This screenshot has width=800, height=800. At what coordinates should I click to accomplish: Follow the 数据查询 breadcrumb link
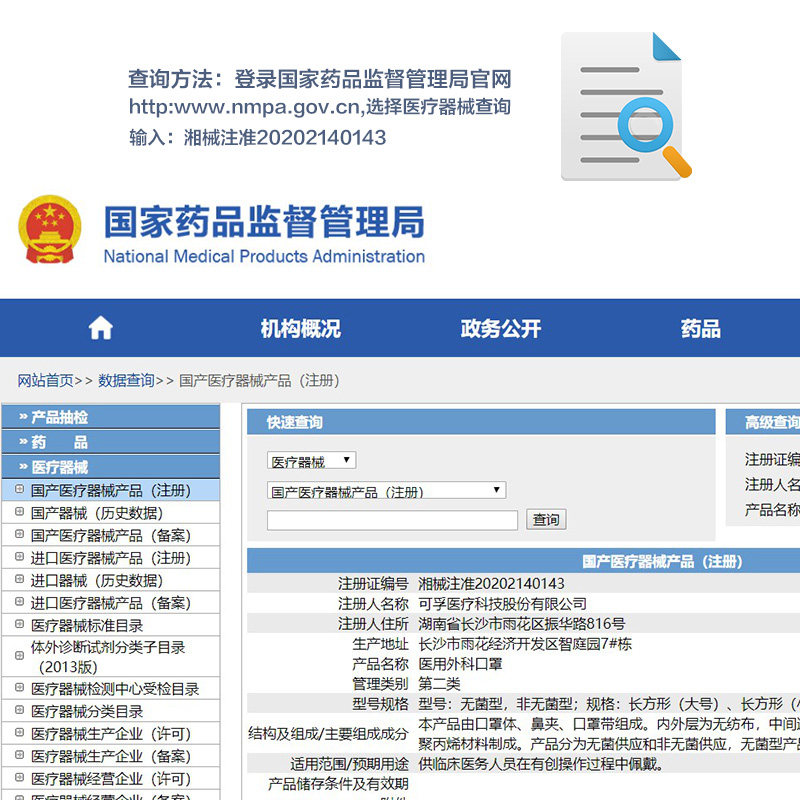(126, 380)
